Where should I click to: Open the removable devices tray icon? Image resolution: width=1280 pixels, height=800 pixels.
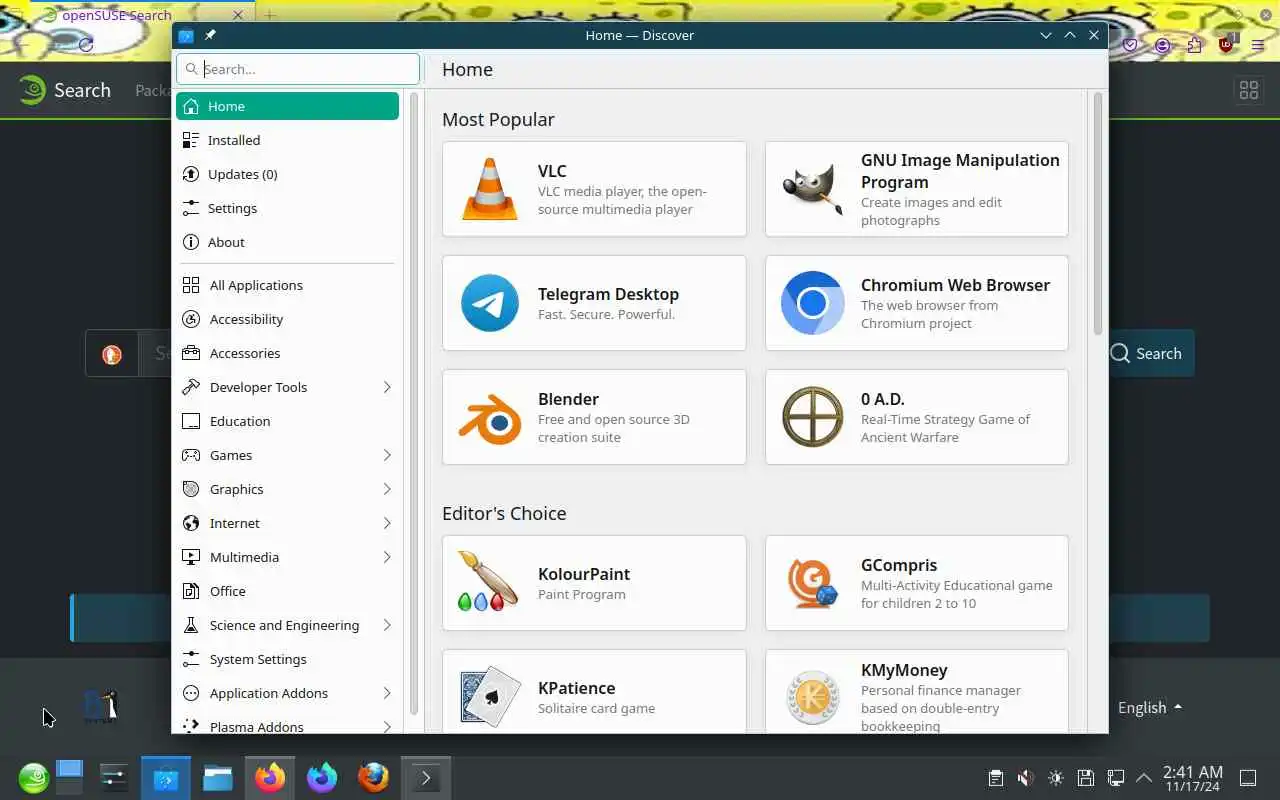[1086, 777]
